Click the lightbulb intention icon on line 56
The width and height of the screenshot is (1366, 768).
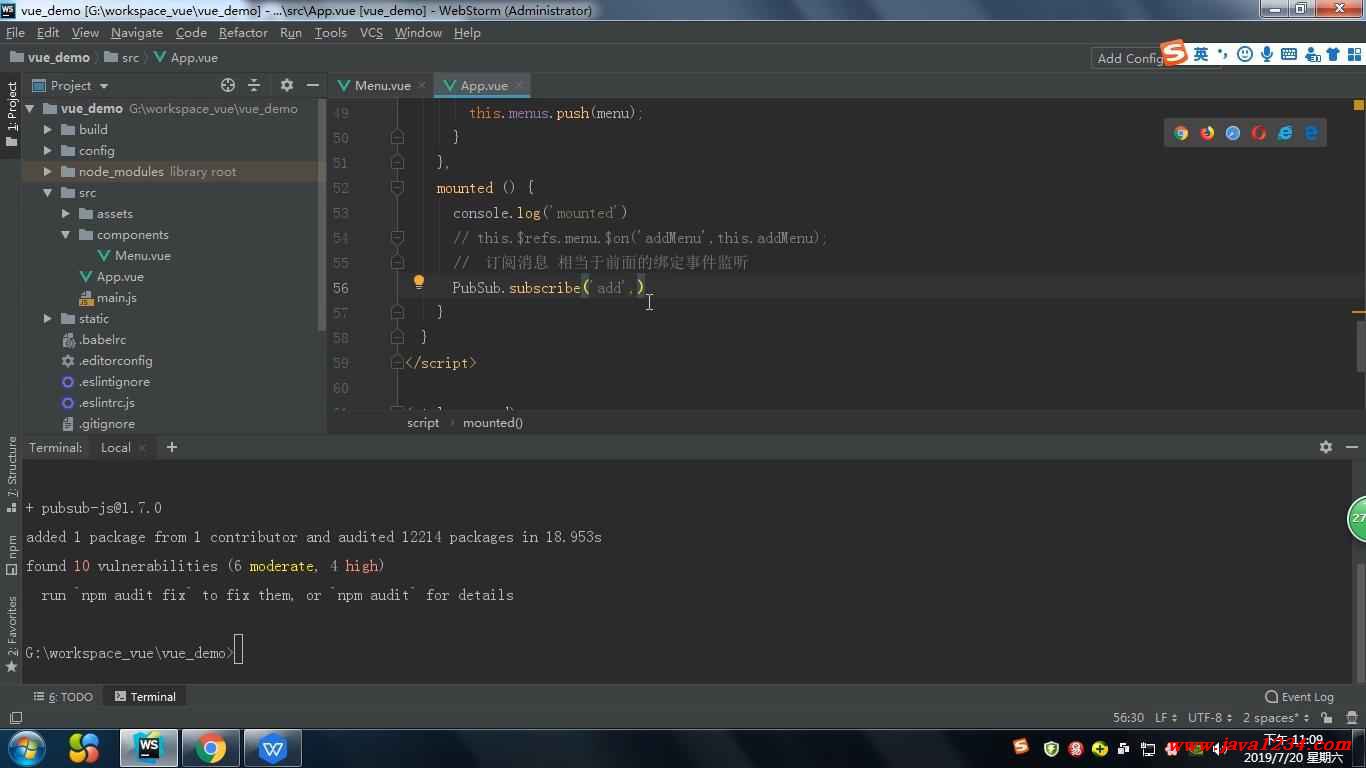(419, 283)
